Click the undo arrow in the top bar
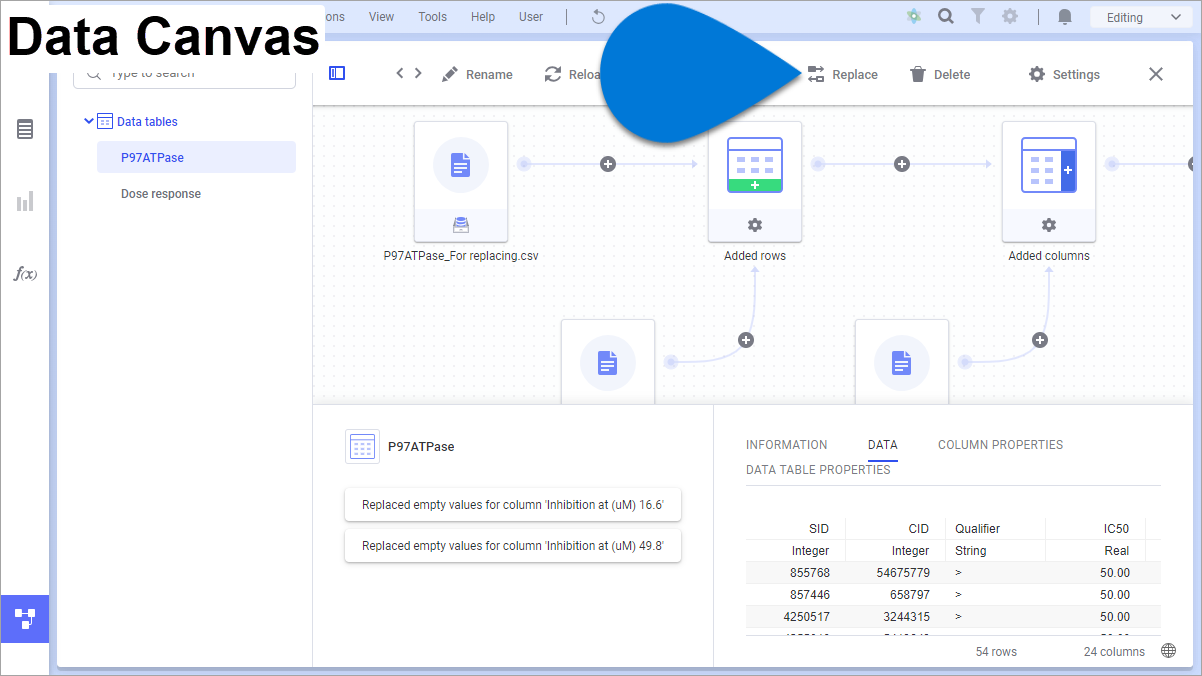 tap(599, 17)
